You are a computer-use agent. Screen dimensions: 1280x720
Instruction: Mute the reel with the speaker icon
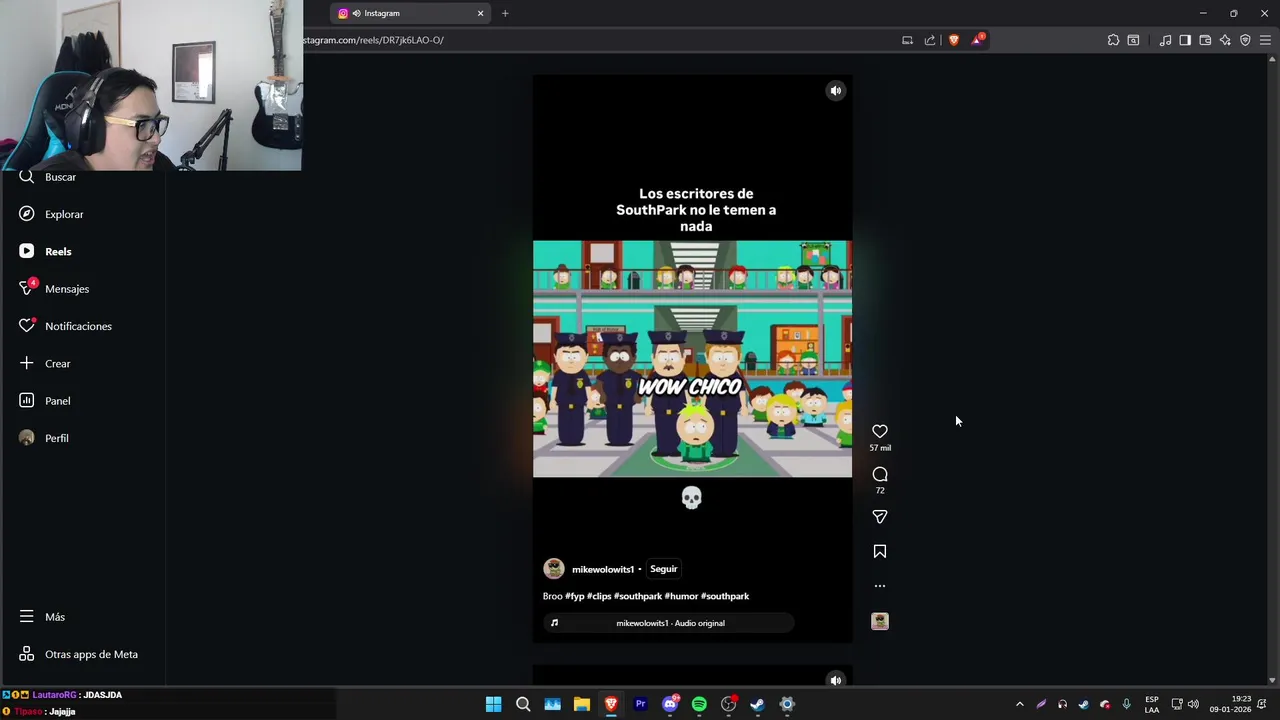(x=836, y=91)
